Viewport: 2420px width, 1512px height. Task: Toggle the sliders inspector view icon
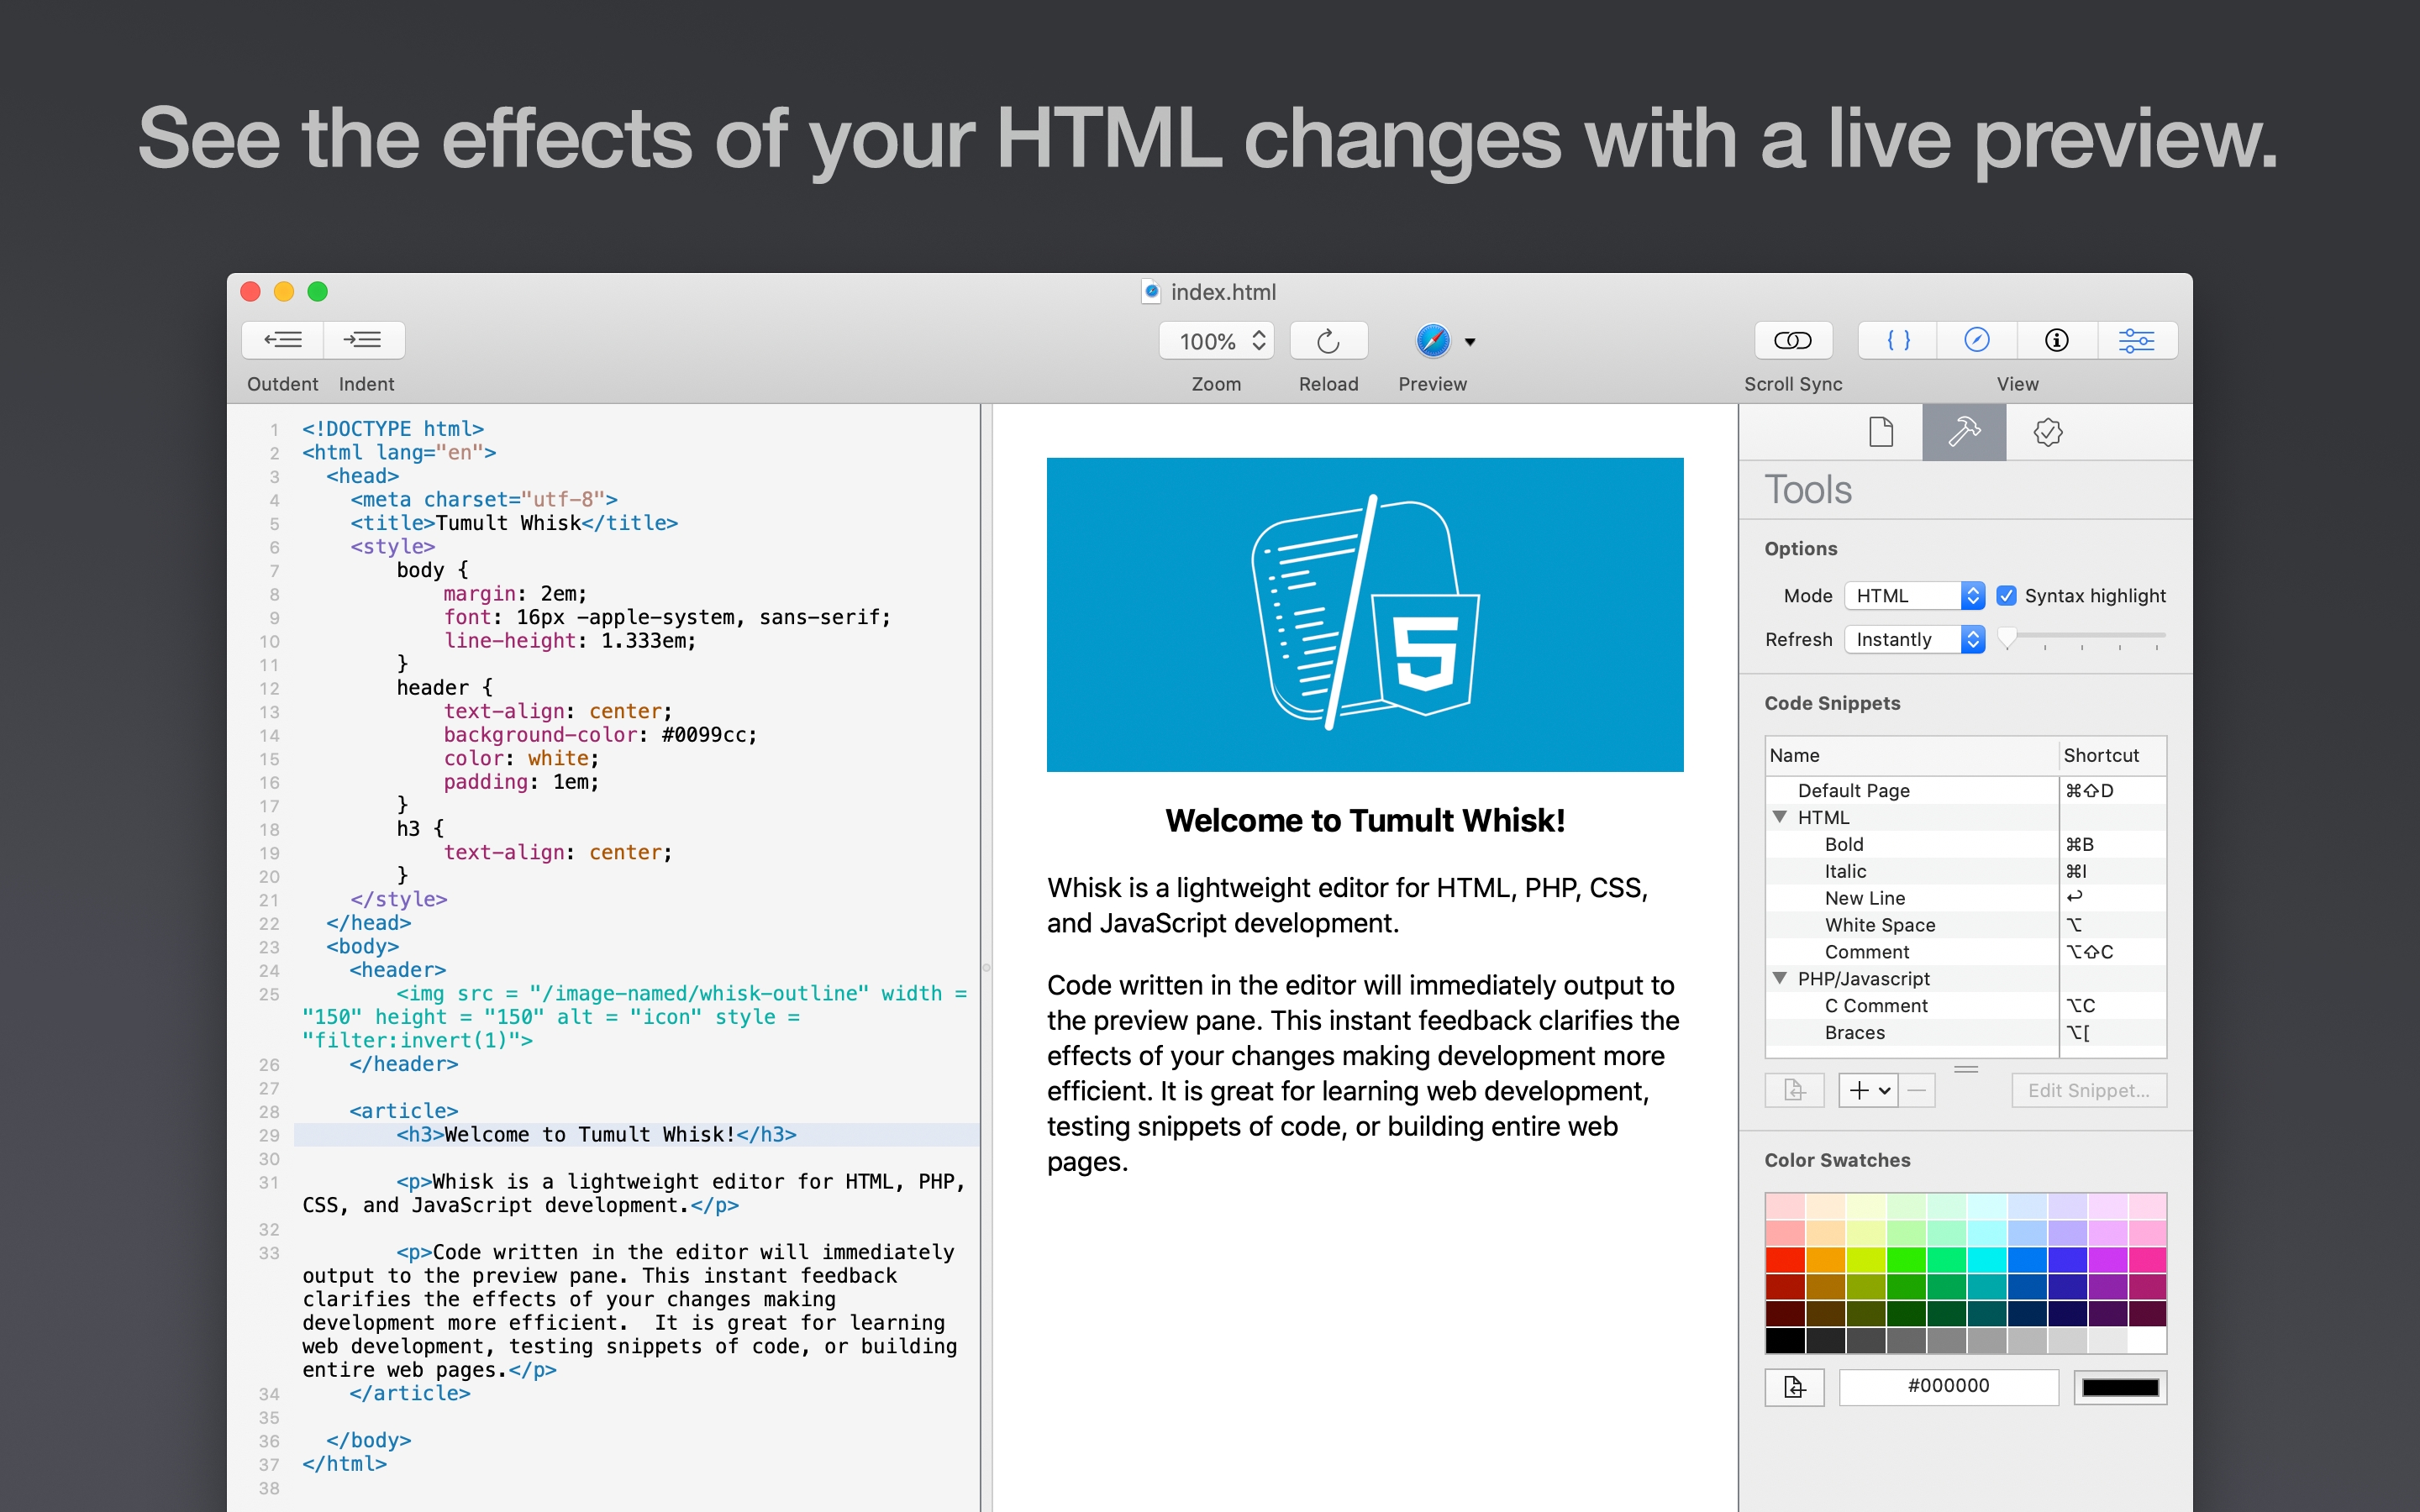2136,341
